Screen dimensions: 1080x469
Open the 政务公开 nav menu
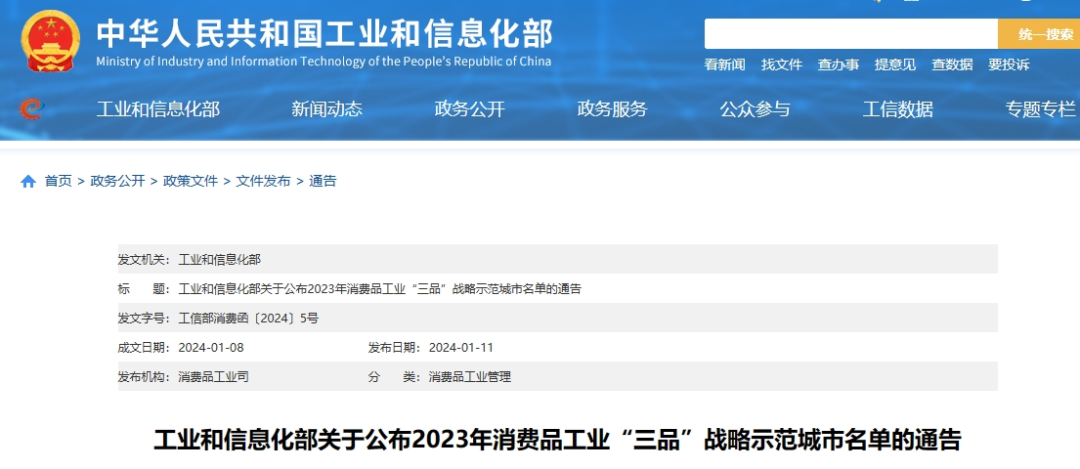[x=470, y=109]
